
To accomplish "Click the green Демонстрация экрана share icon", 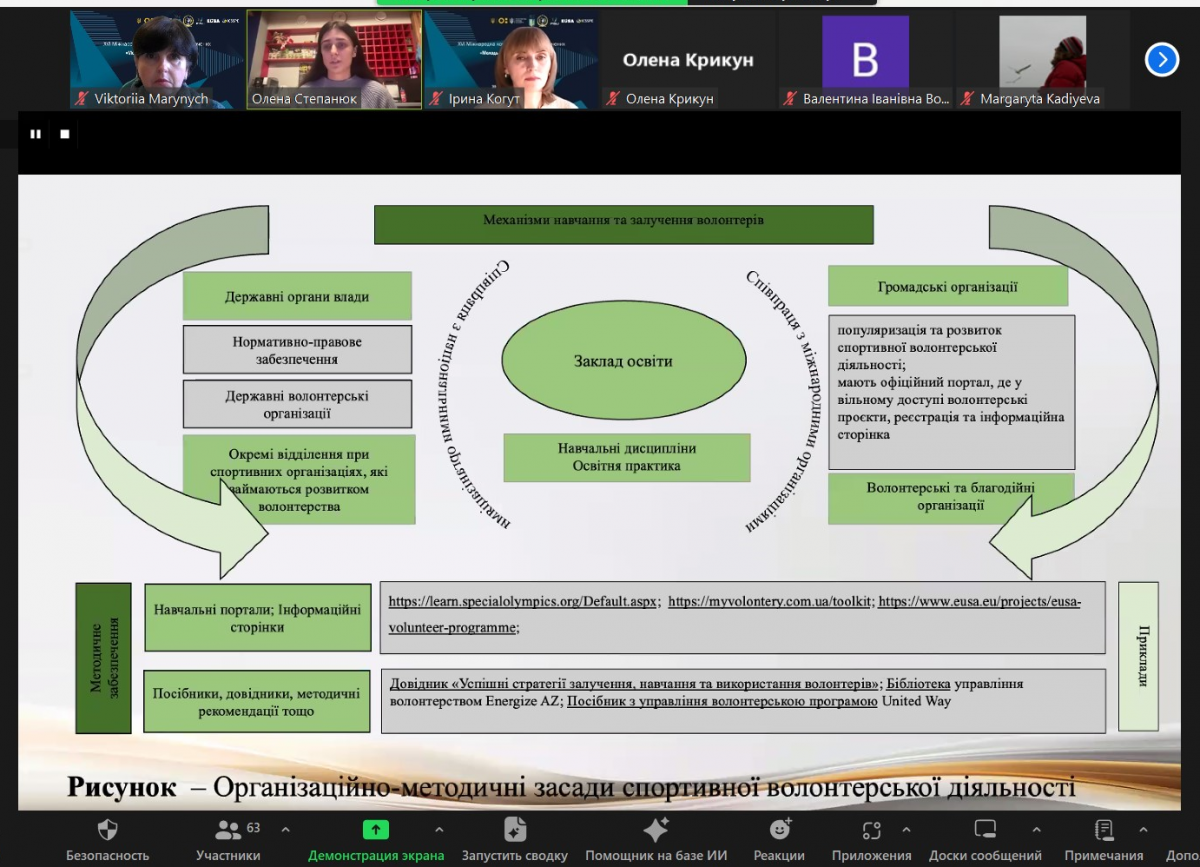I will coord(376,830).
